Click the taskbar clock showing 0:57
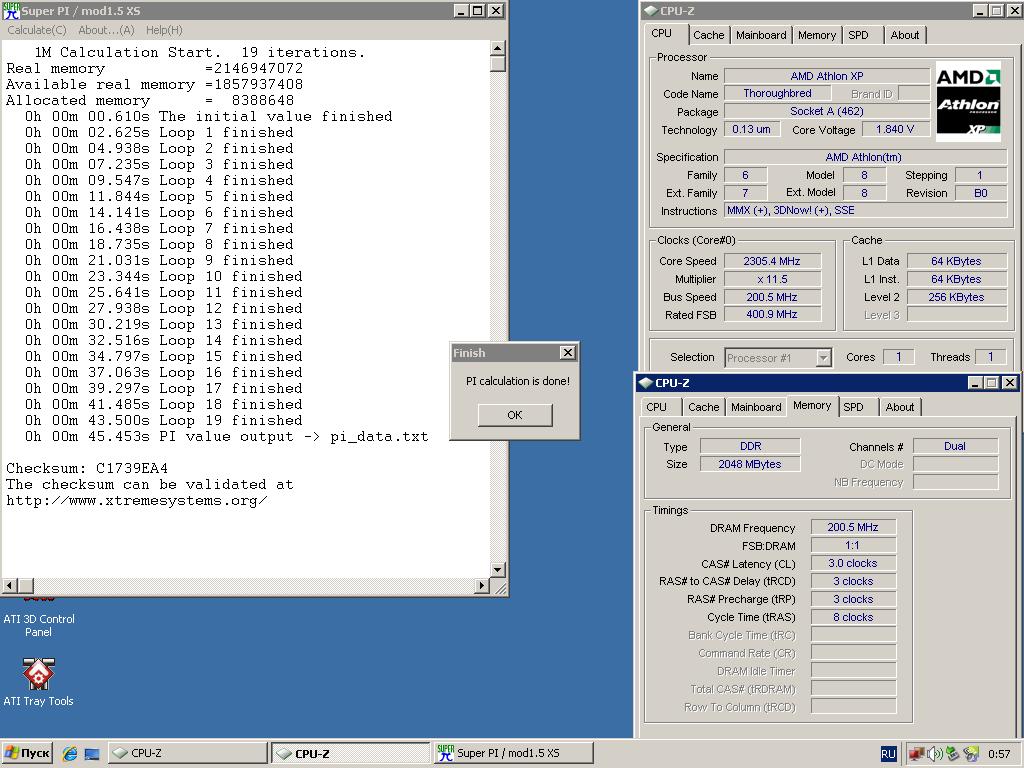 coord(999,754)
